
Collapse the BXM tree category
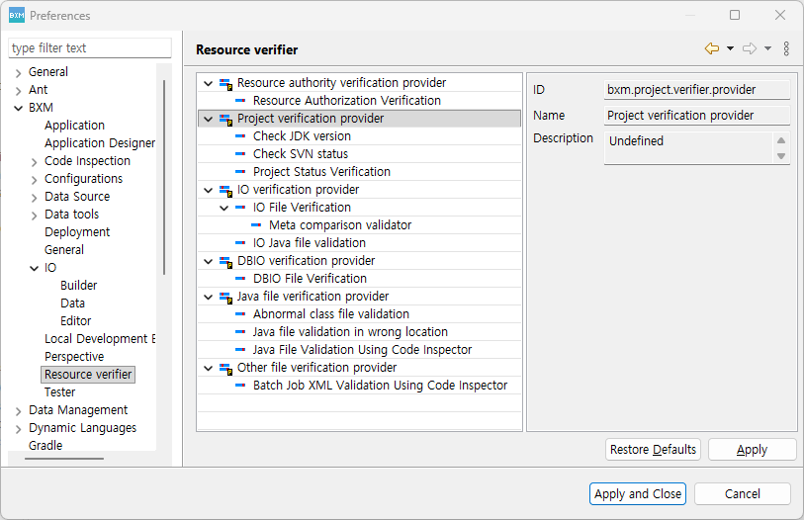(18, 108)
